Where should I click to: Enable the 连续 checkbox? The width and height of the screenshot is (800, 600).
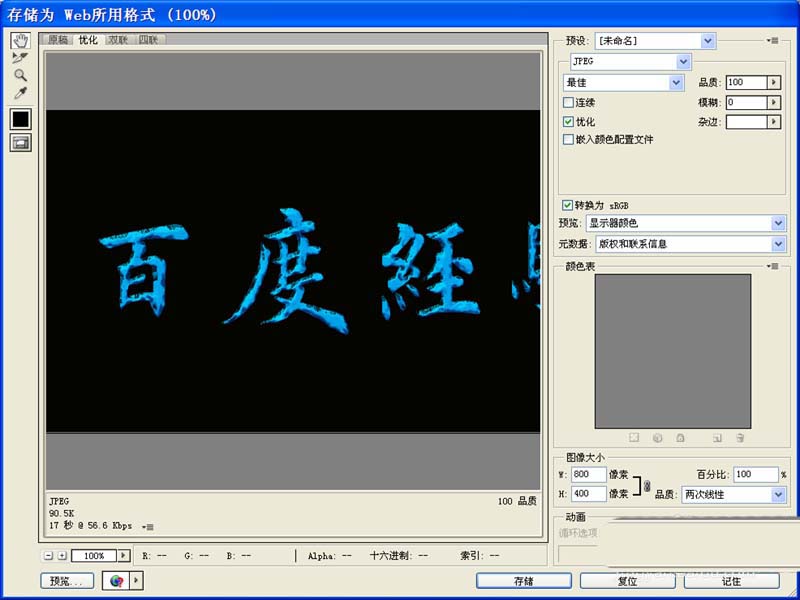[568, 103]
